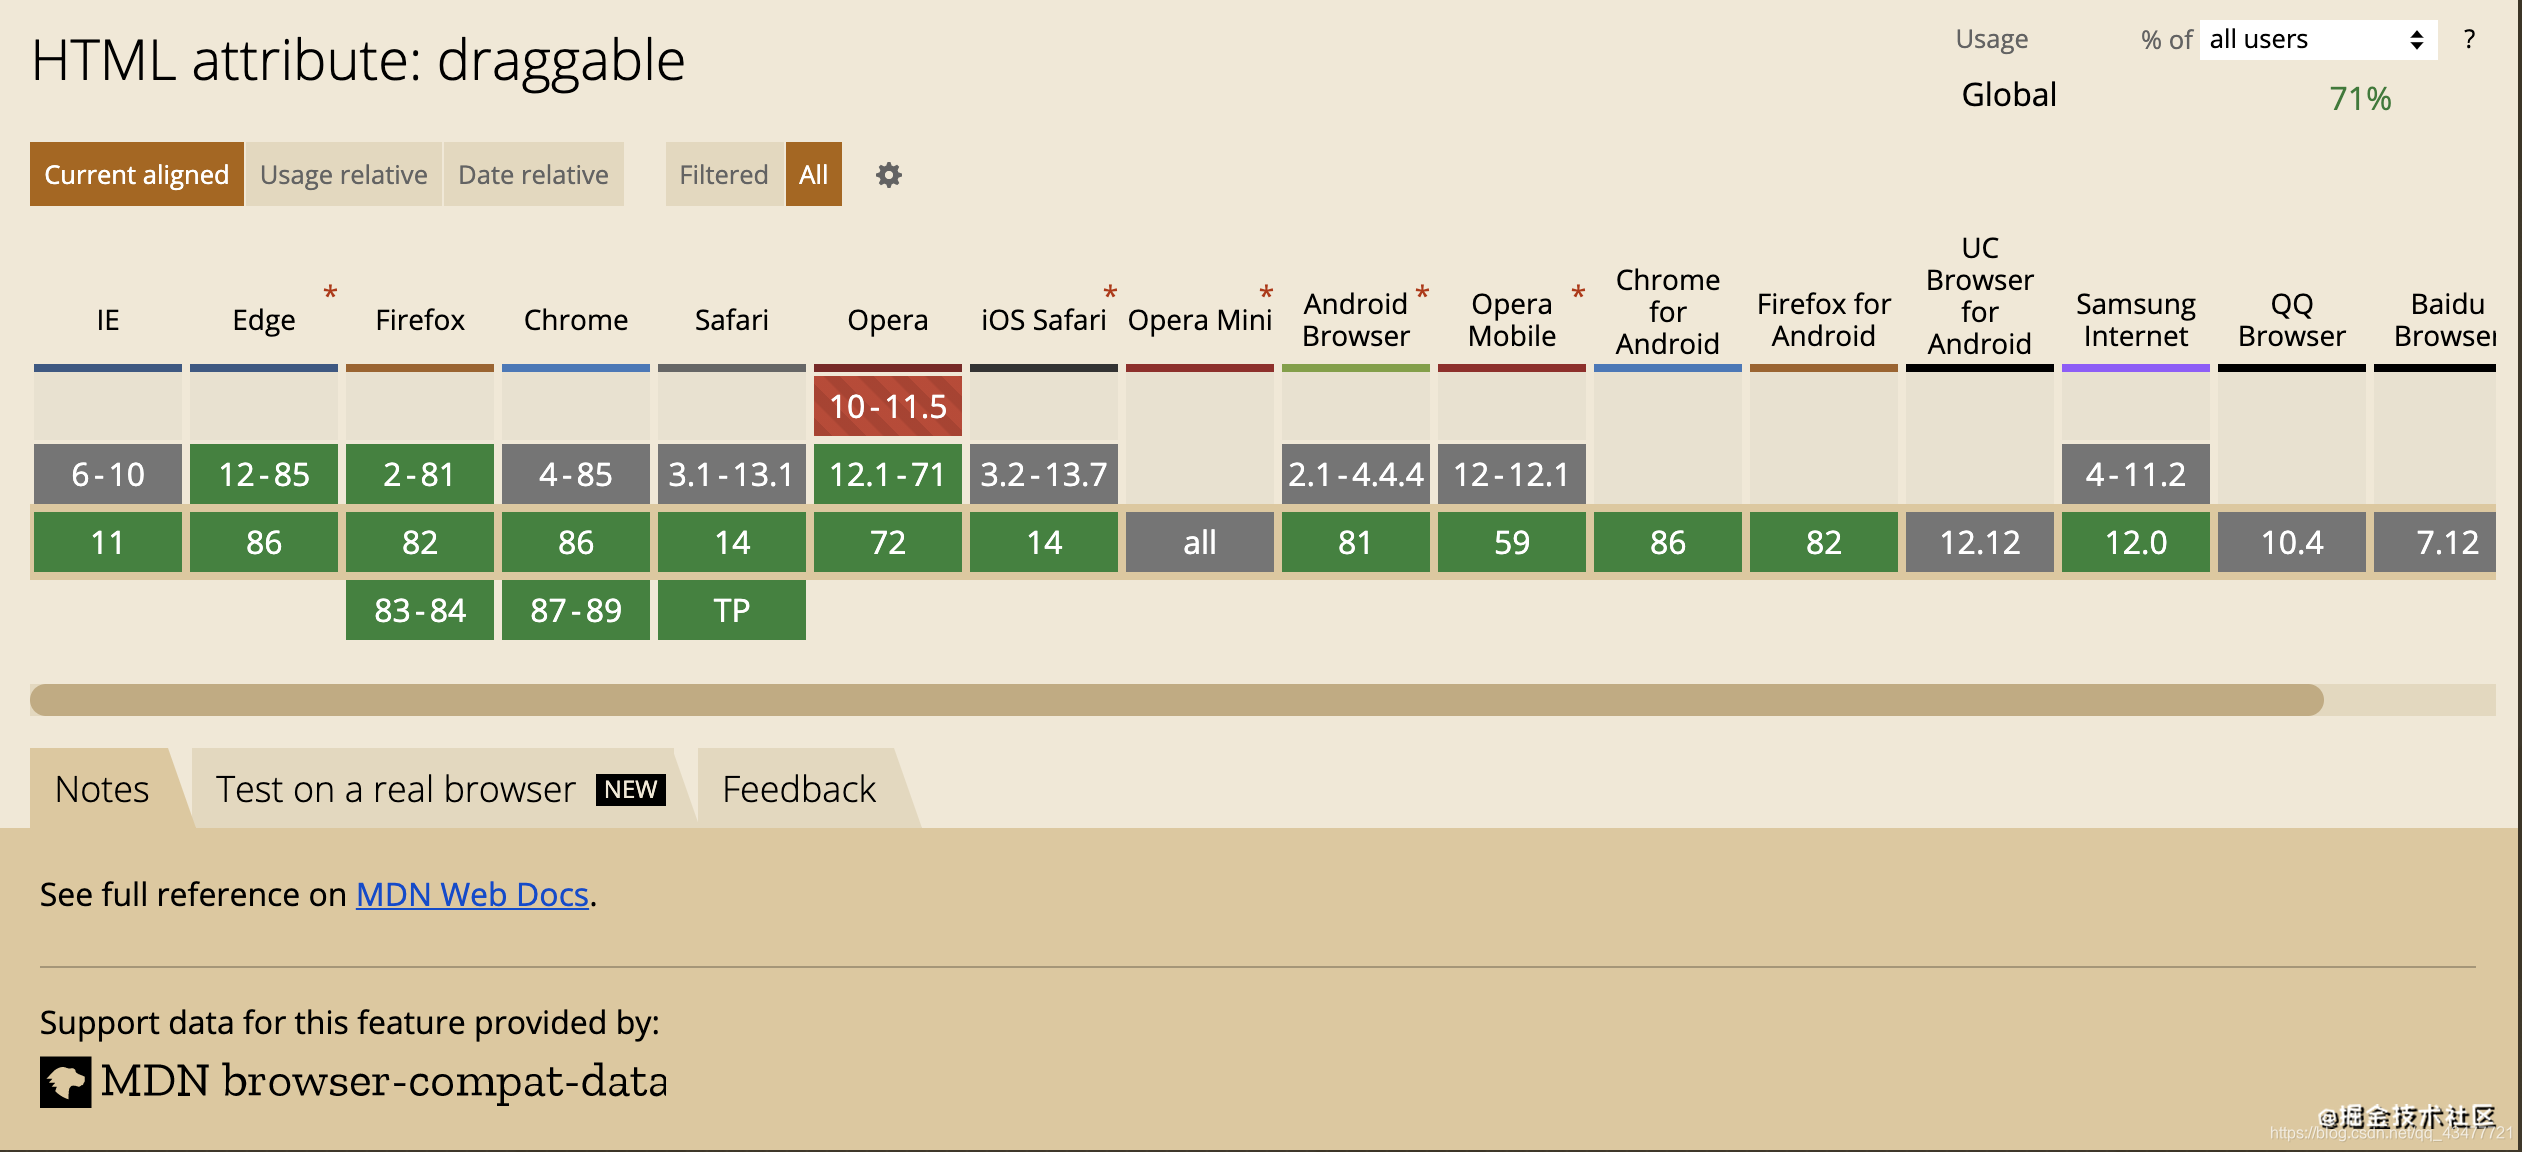Switch to Current aligned view
This screenshot has width=2522, height=1152.
click(x=137, y=175)
